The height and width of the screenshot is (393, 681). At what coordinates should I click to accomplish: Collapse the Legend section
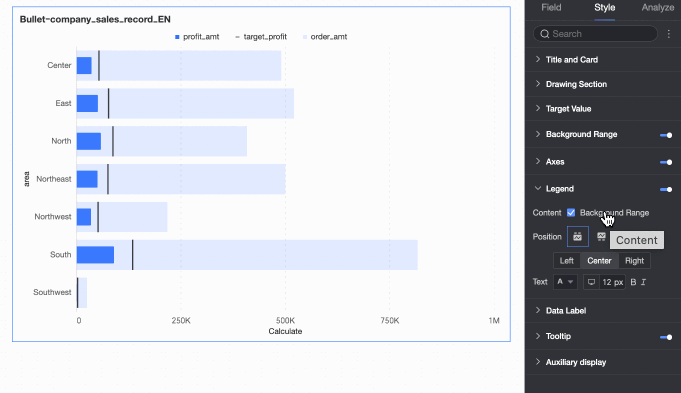pos(538,188)
